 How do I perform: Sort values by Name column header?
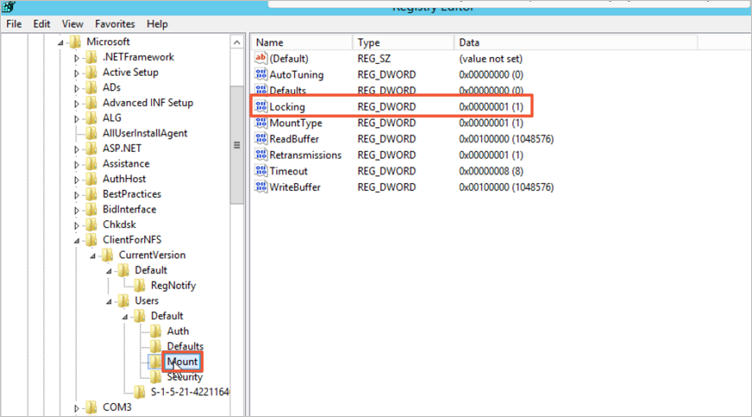pyautogui.click(x=302, y=42)
